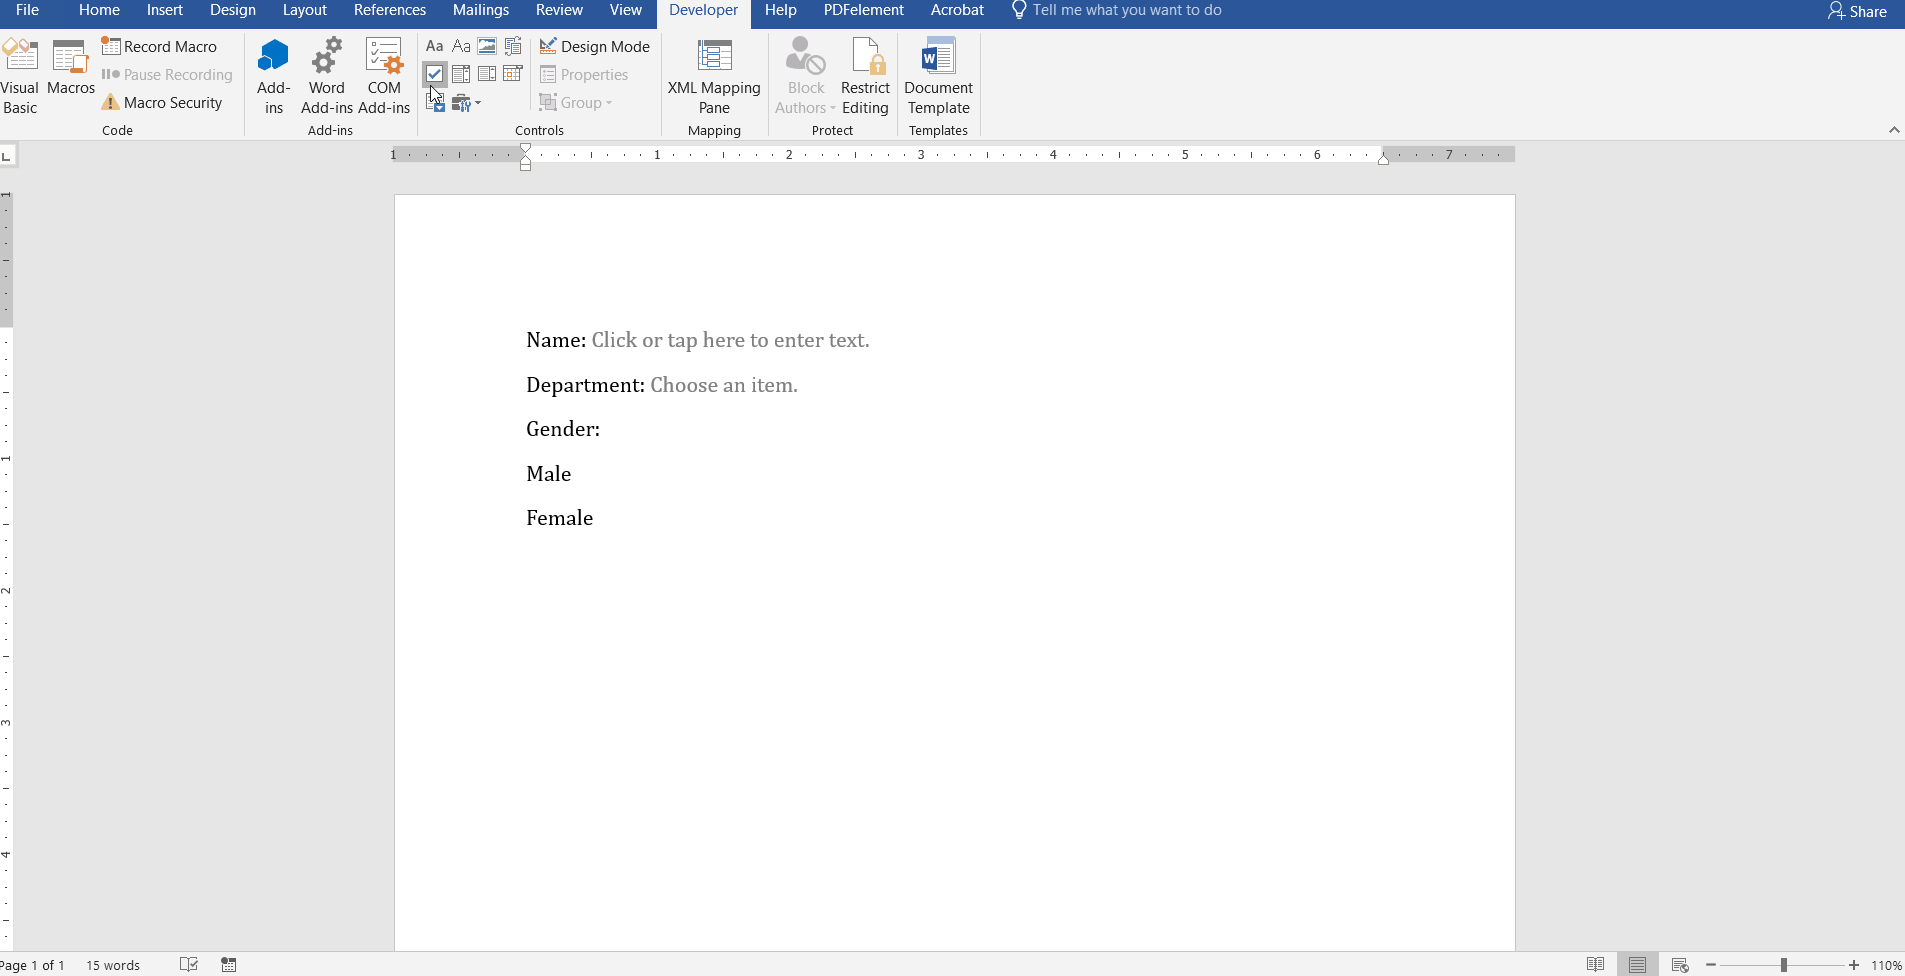Open the Add-ins store button

pyautogui.click(x=273, y=76)
